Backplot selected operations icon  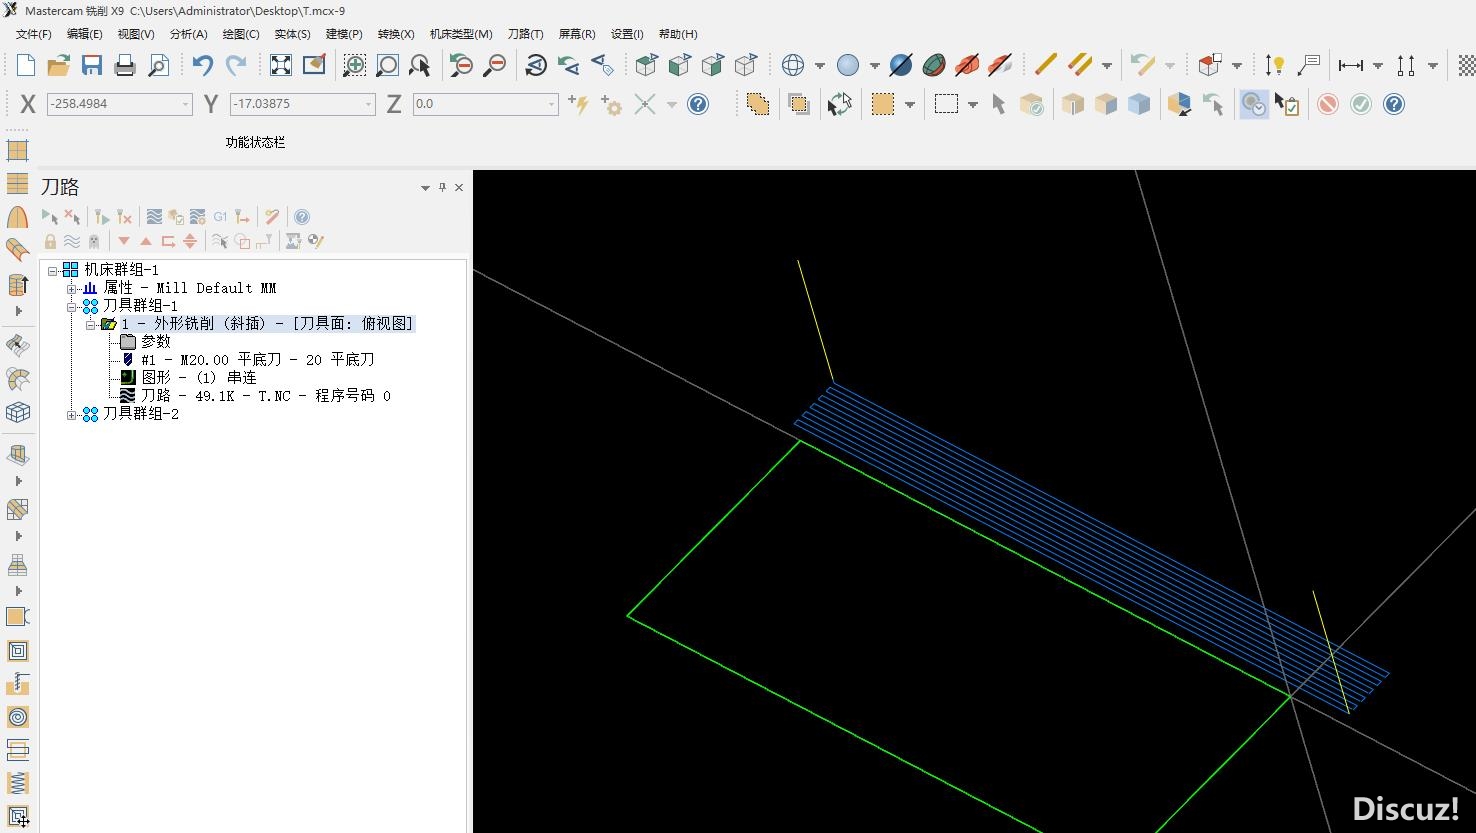154,216
